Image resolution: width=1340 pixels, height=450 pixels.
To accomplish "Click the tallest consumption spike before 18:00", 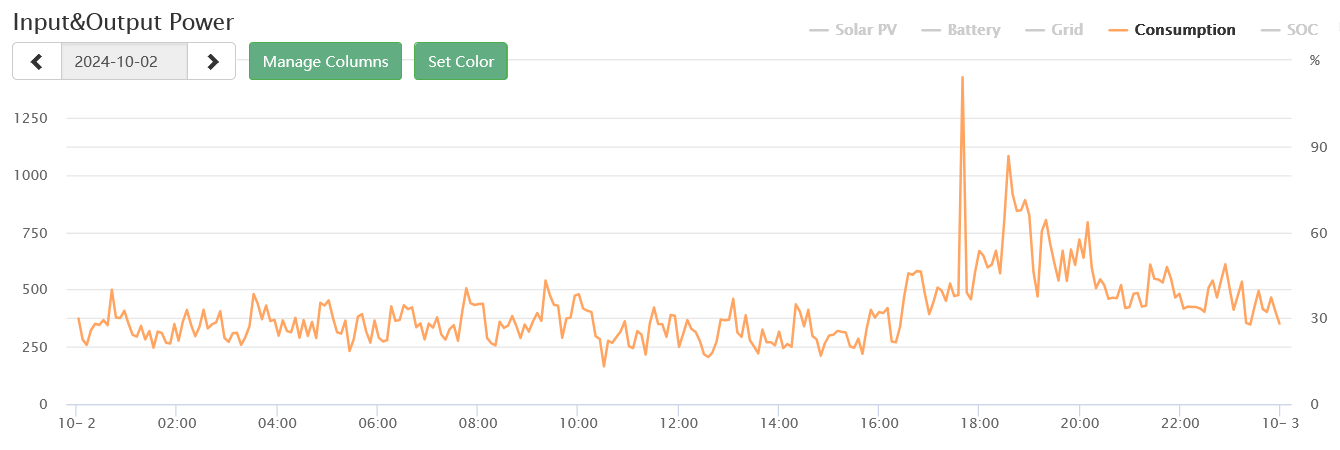I will coord(962,77).
